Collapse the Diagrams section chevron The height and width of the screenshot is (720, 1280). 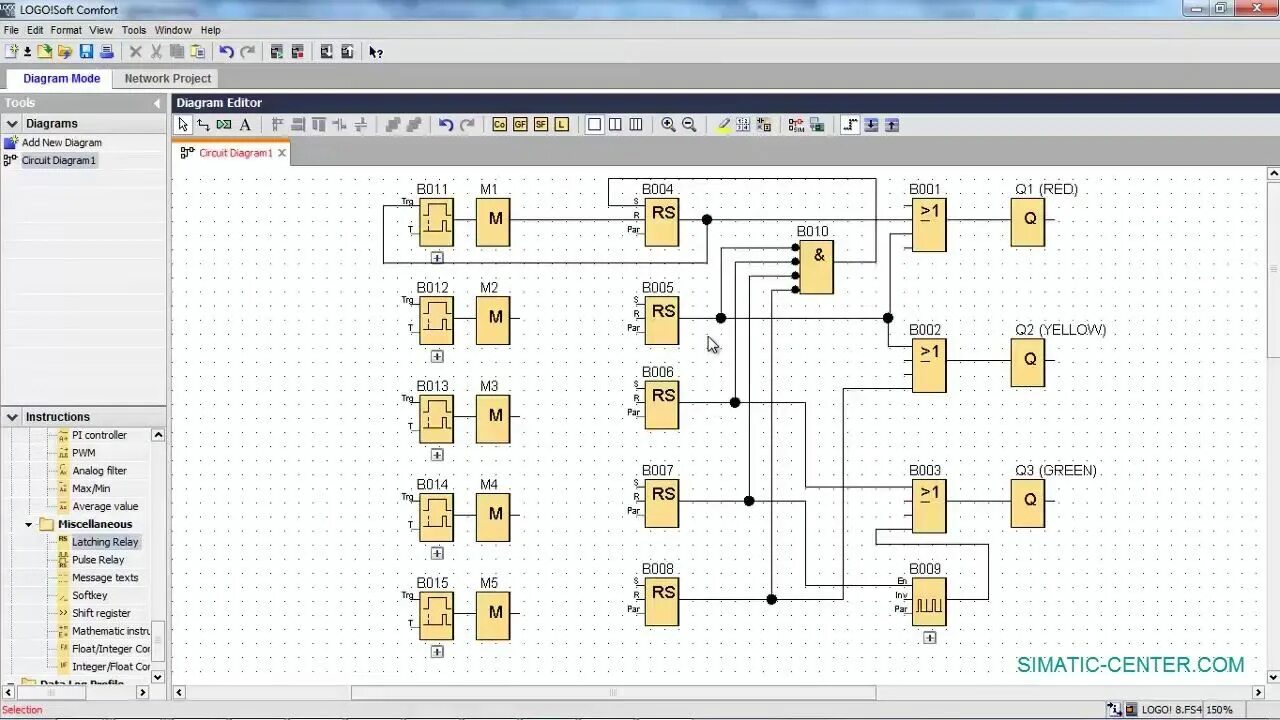(12, 124)
